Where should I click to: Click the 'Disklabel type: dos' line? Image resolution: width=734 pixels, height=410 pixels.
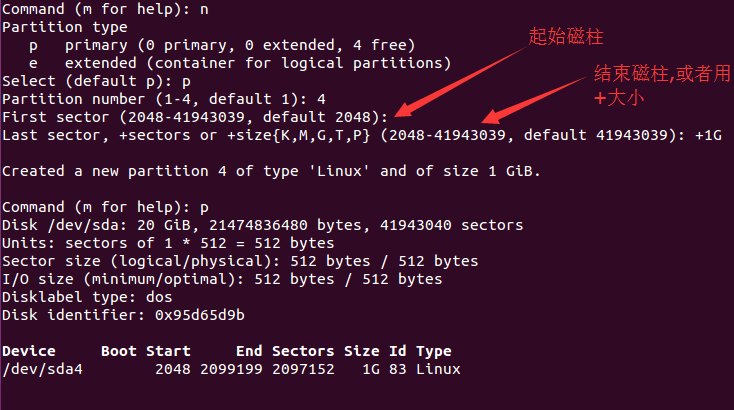point(87,297)
